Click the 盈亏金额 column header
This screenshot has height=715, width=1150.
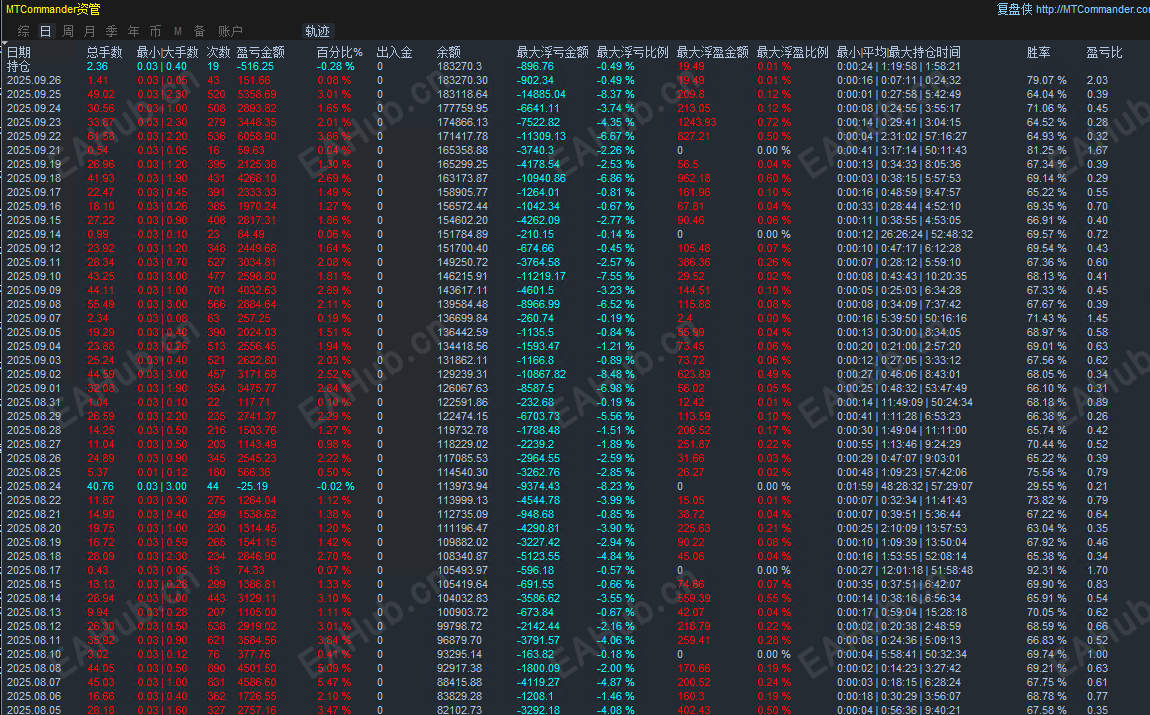coord(260,52)
